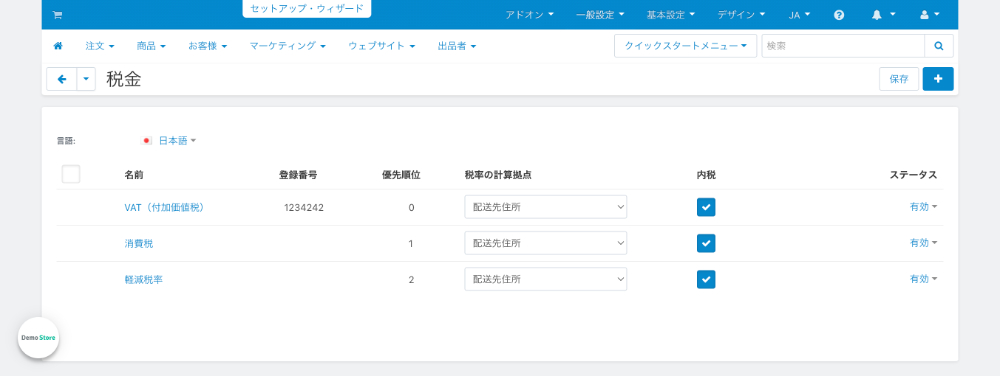Viewport: 1000px width, 376px height.
Task: Open the 基本設定 menu
Action: [x=671, y=15]
